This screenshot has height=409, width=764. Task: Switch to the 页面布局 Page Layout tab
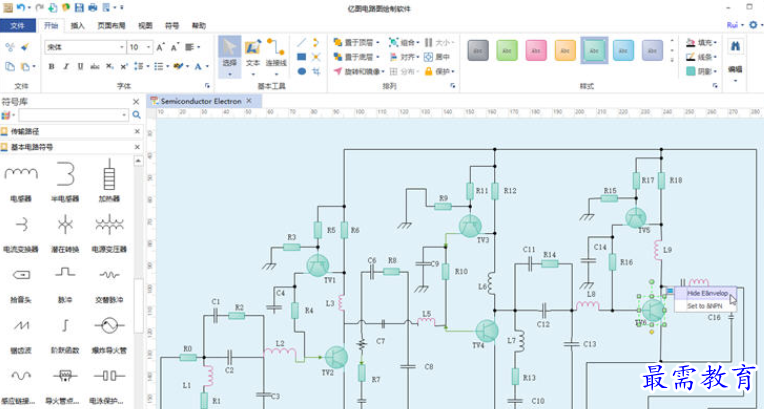tap(112, 26)
